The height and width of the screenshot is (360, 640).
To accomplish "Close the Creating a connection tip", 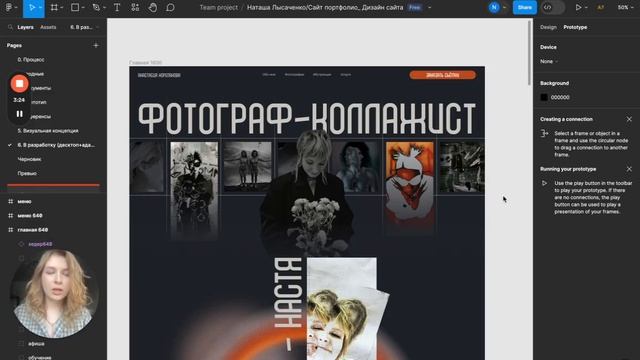I will point(629,119).
